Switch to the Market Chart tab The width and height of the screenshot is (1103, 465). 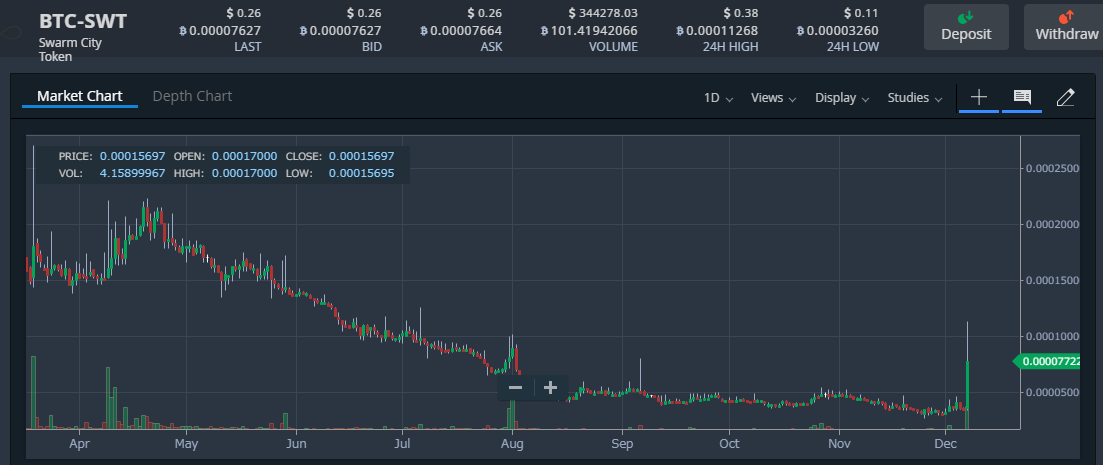coord(79,96)
